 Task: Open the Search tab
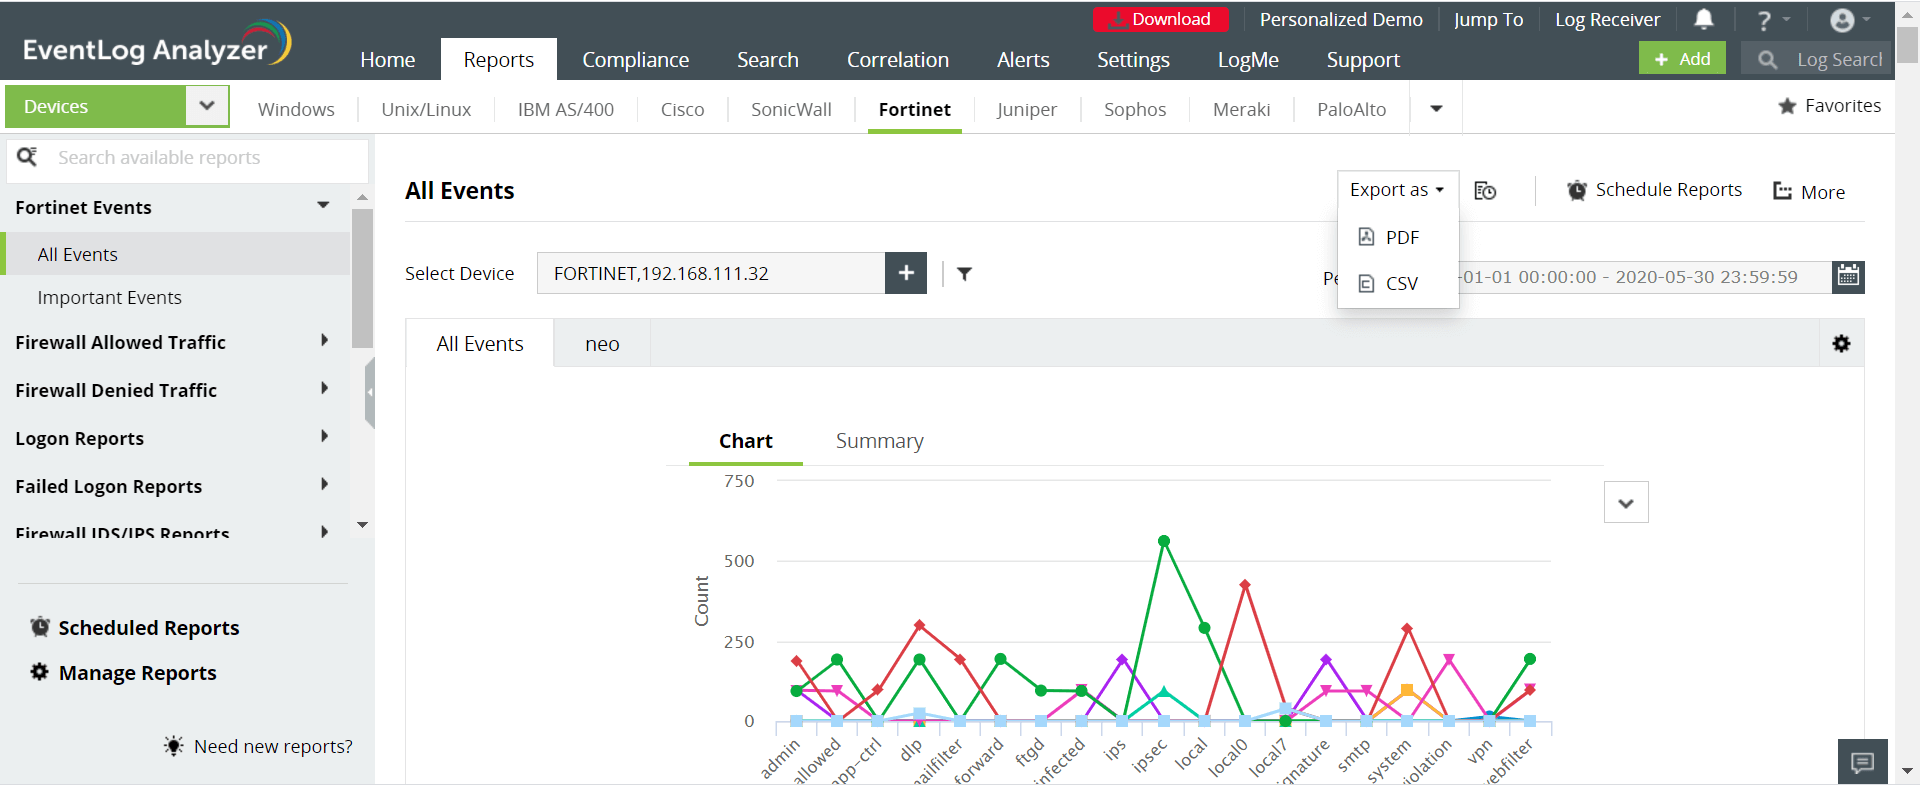[x=768, y=60]
